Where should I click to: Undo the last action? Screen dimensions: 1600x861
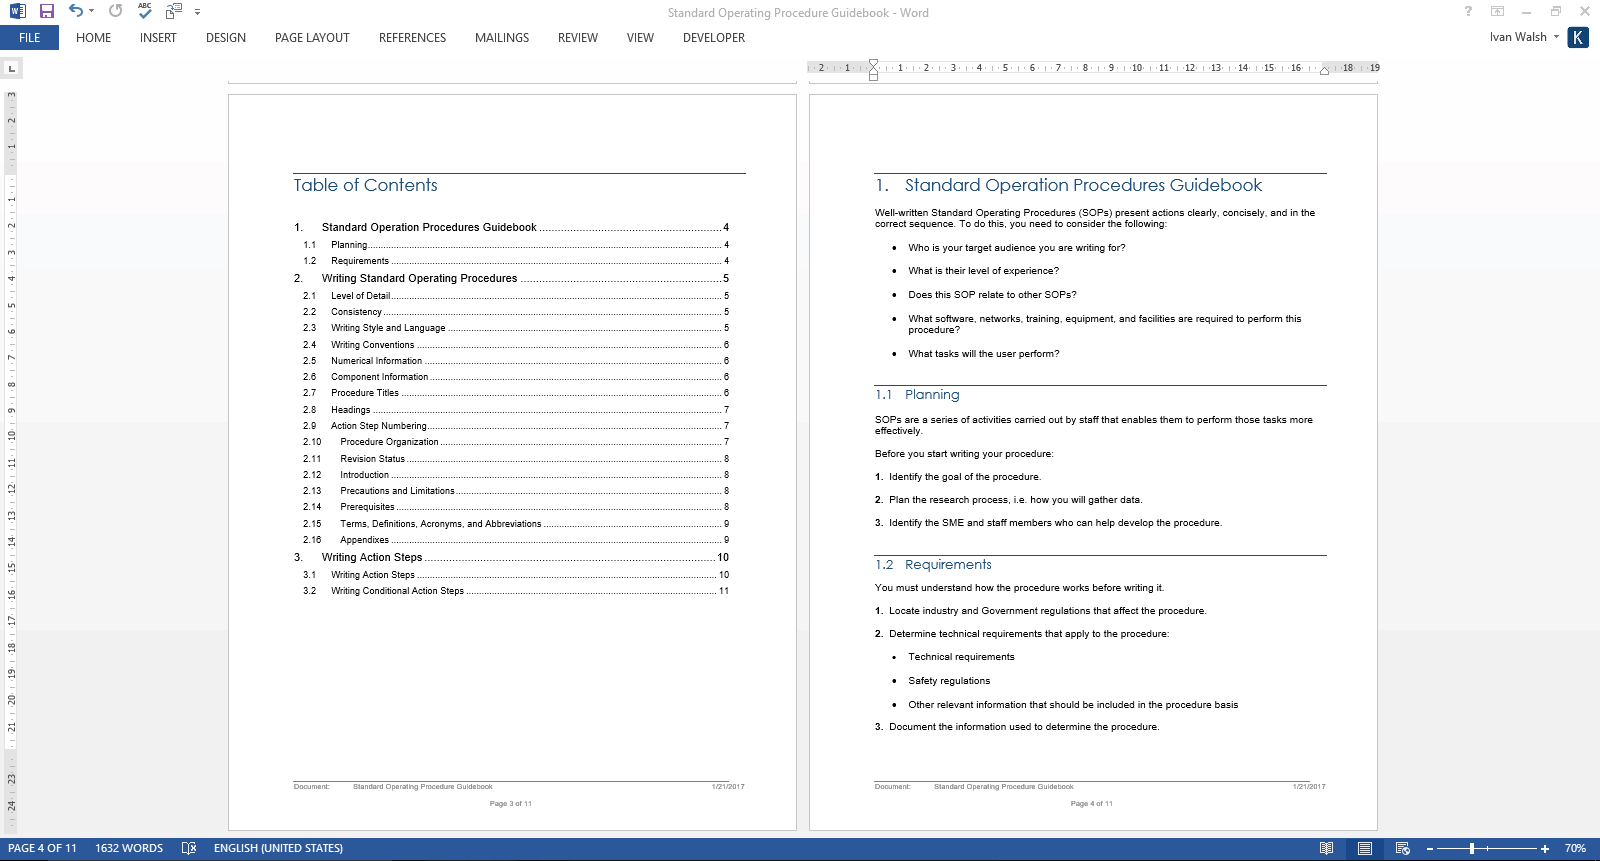point(75,11)
